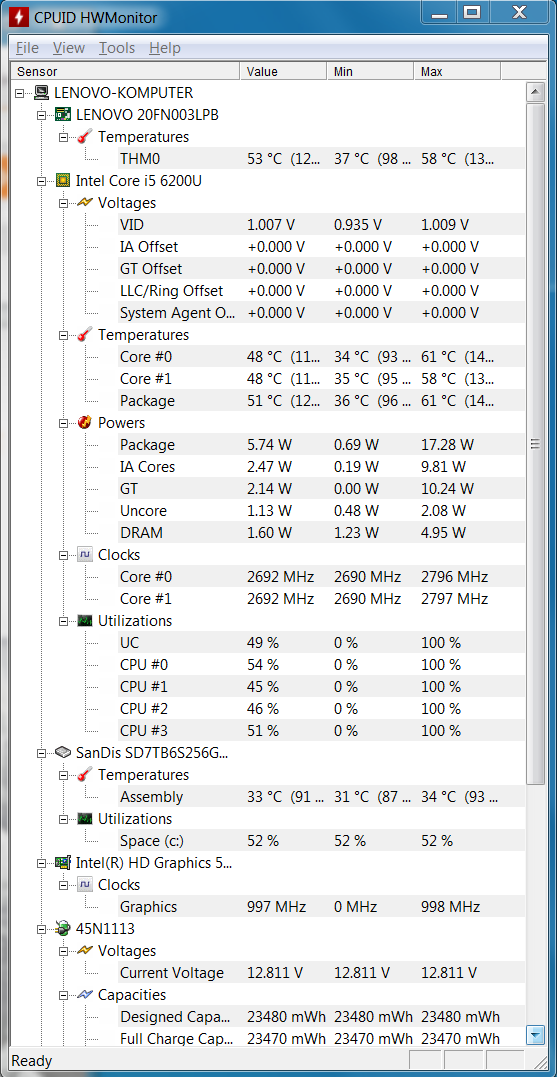The image size is (557, 1077).
Task: Click the LENOVO-KOMPUTER computer icon
Action: tap(41, 93)
